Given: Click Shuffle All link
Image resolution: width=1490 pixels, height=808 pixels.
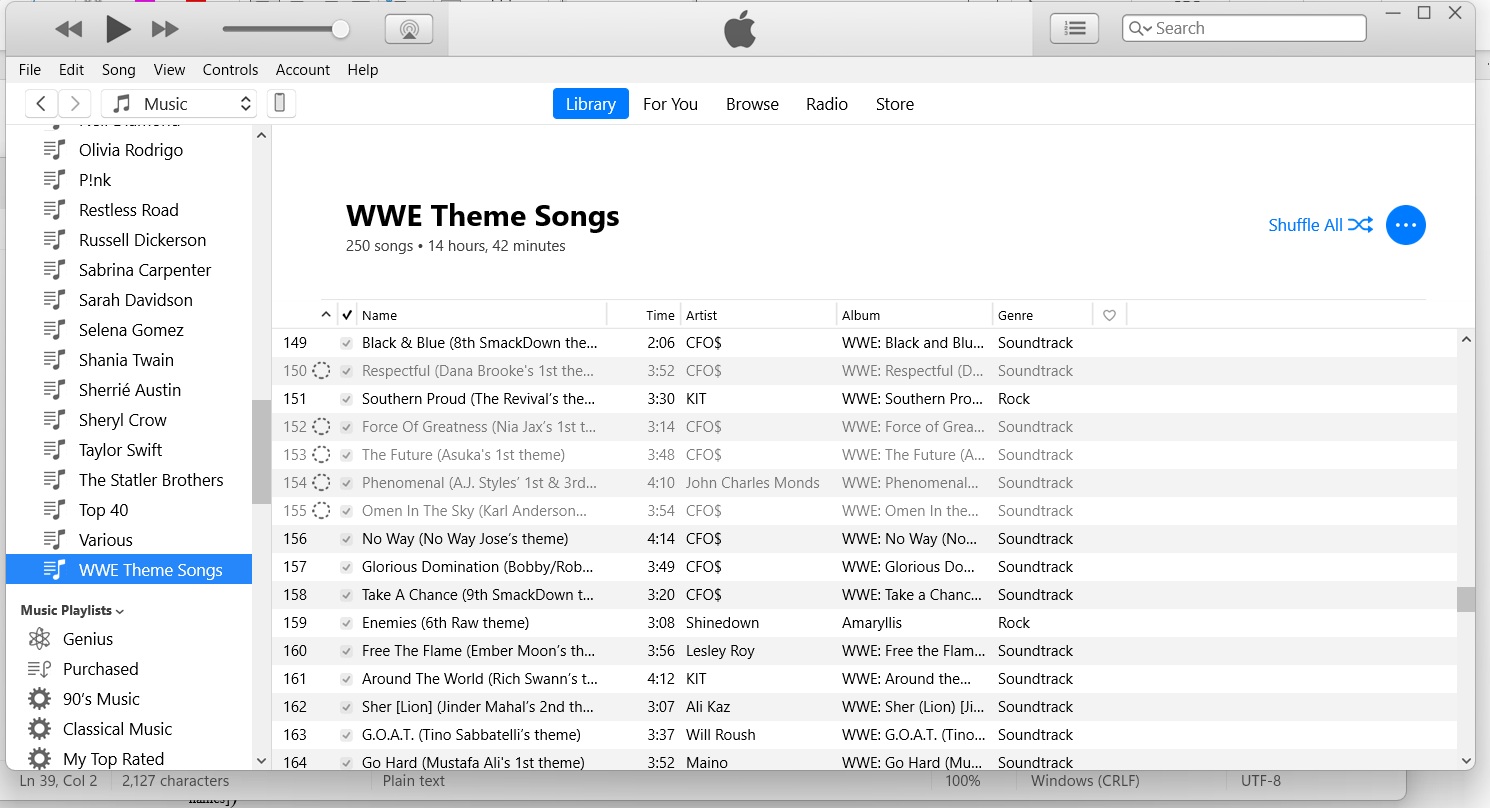Looking at the screenshot, I should tap(1320, 225).
